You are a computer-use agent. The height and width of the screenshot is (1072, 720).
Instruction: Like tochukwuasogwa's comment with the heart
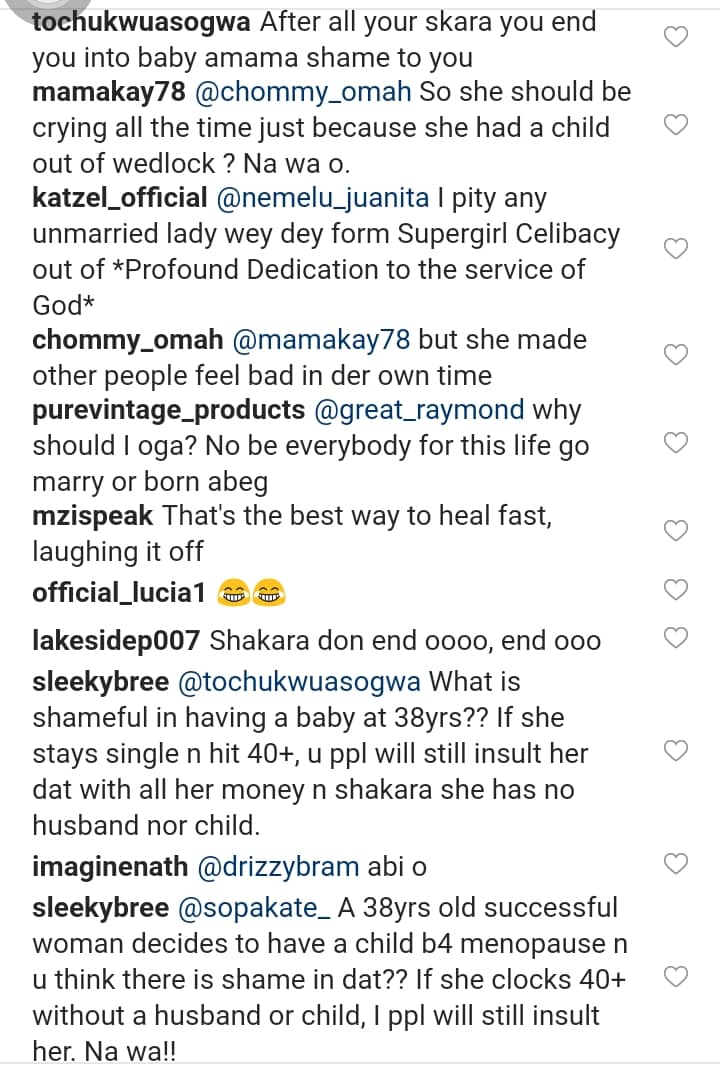pyautogui.click(x=677, y=38)
